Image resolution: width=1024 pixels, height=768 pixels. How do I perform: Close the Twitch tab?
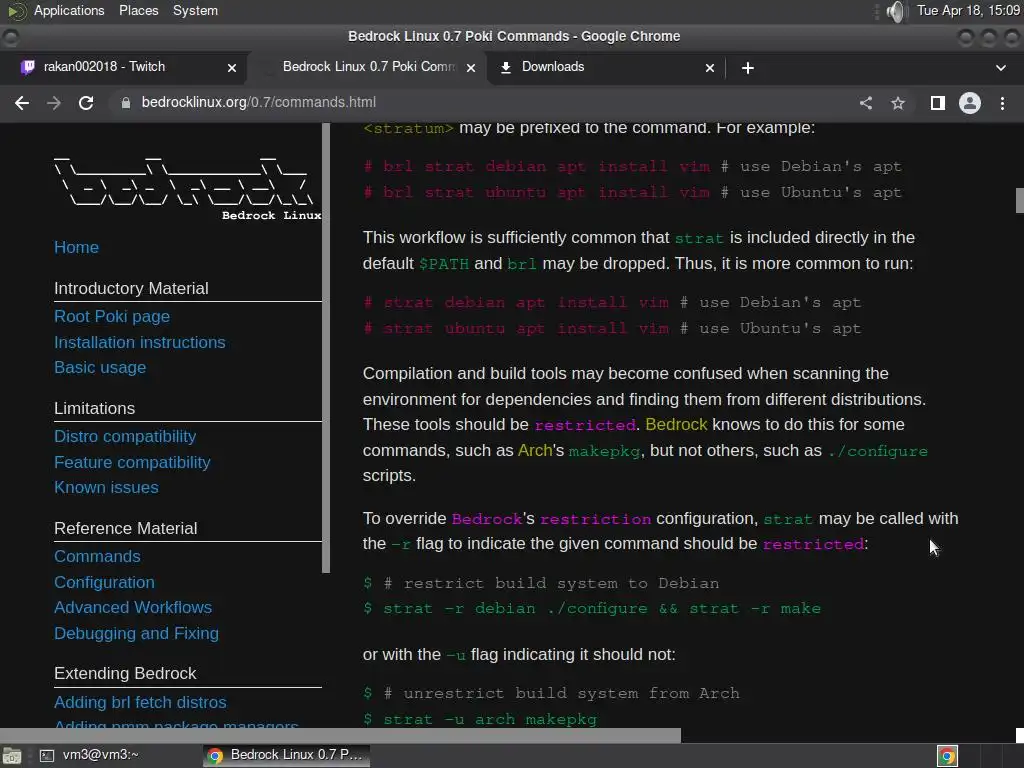coord(232,68)
